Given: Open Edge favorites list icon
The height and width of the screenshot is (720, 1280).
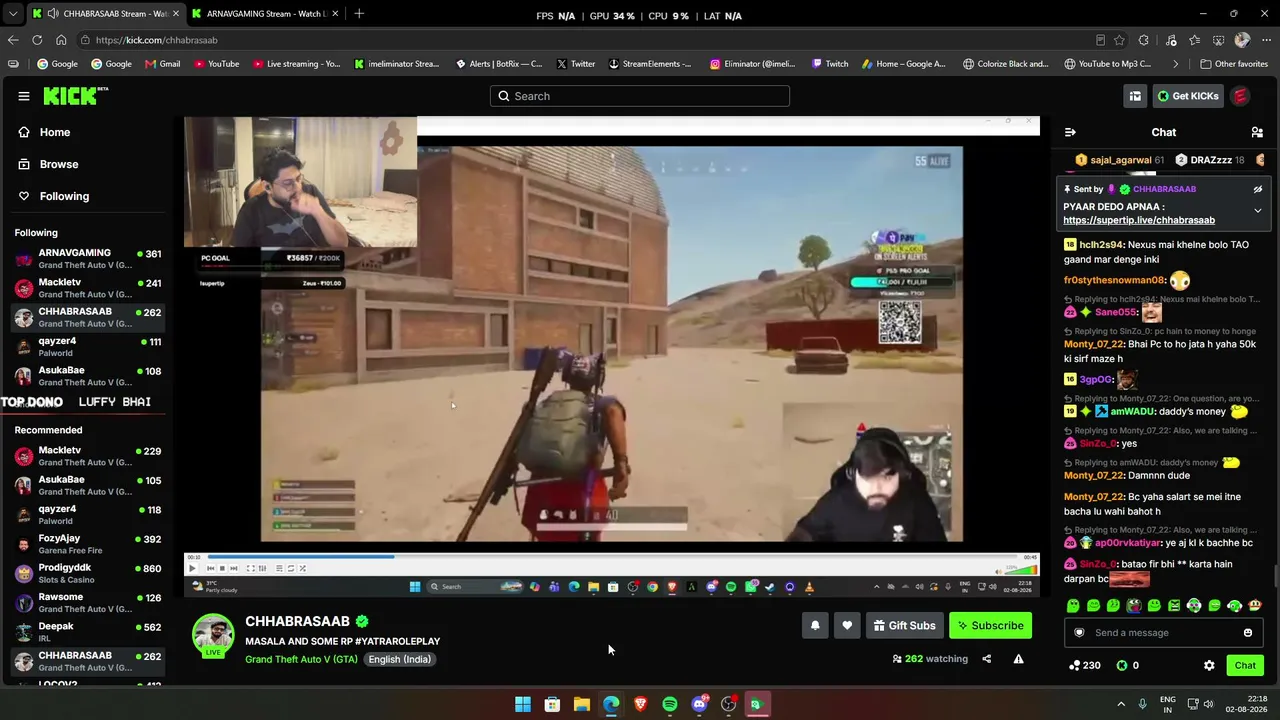Looking at the screenshot, I should (x=1194, y=40).
